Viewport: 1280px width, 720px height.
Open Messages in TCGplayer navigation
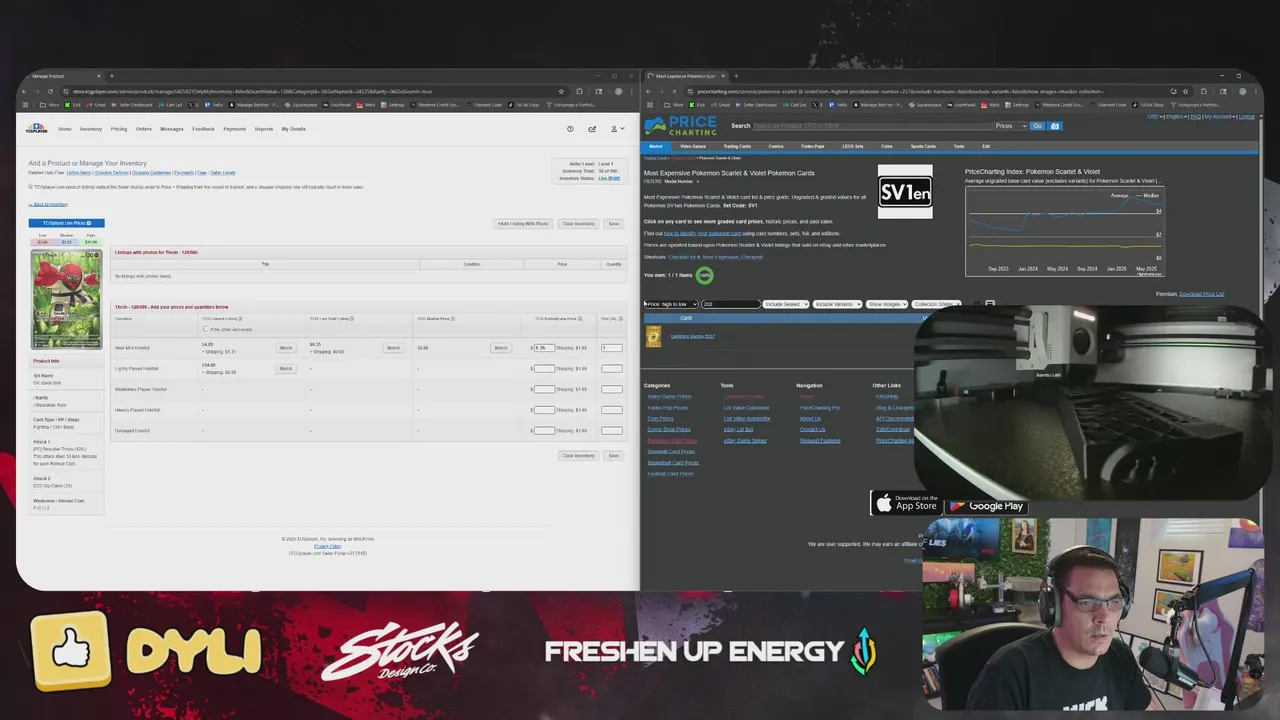click(172, 129)
